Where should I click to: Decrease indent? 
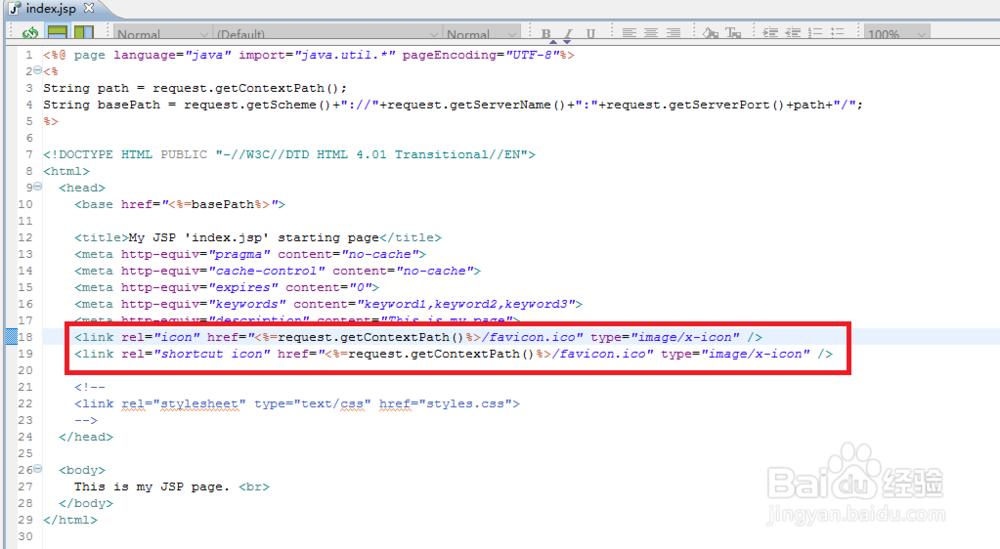793,33
